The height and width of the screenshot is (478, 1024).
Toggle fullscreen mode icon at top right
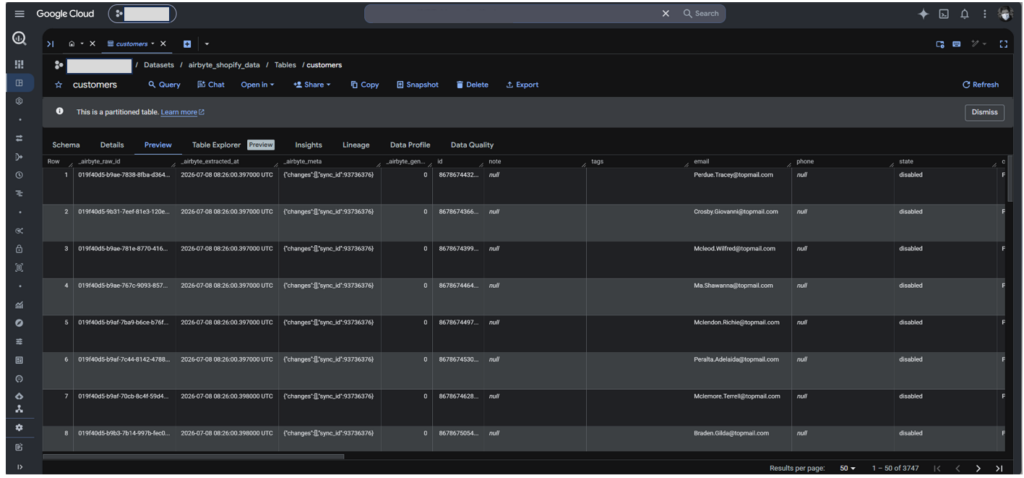tap(1004, 44)
